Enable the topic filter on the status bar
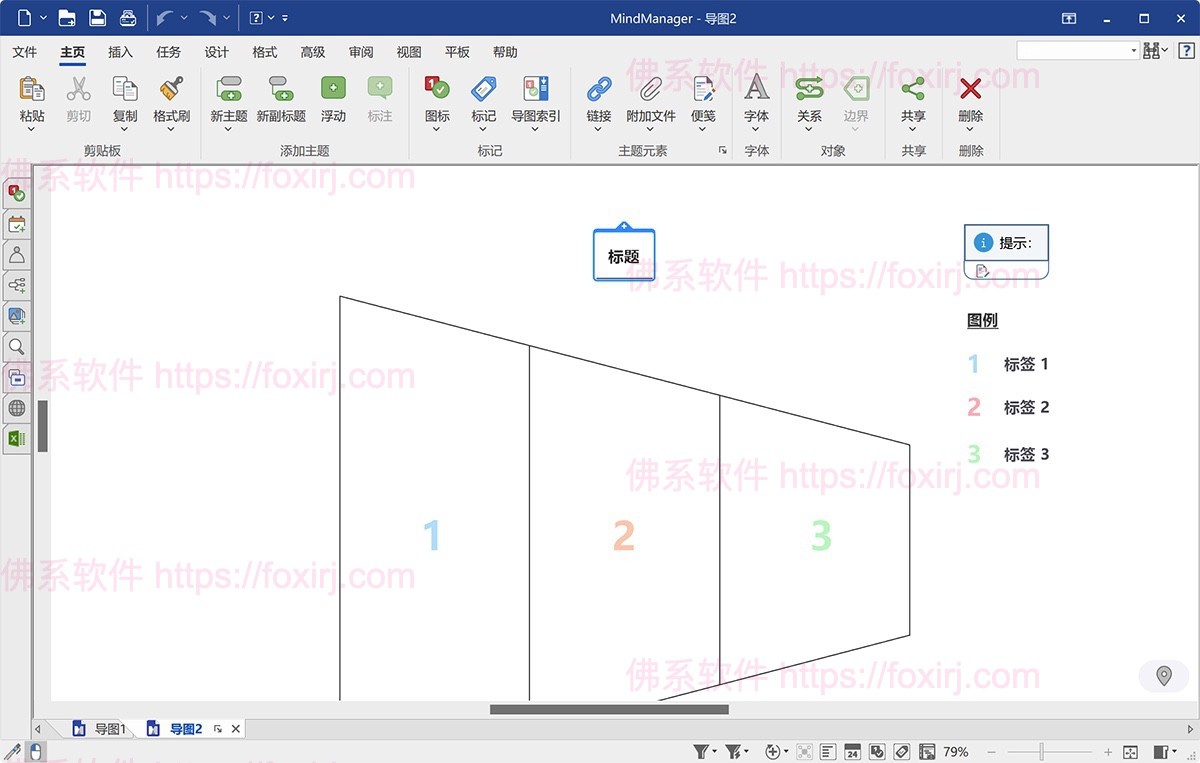This screenshot has height=763, width=1200. pyautogui.click(x=702, y=750)
